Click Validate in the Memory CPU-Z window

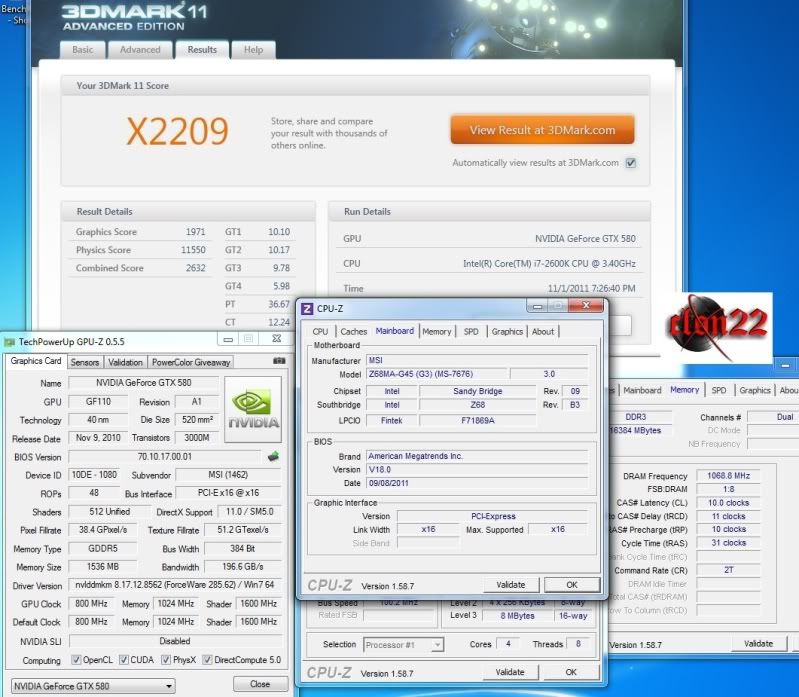758,644
